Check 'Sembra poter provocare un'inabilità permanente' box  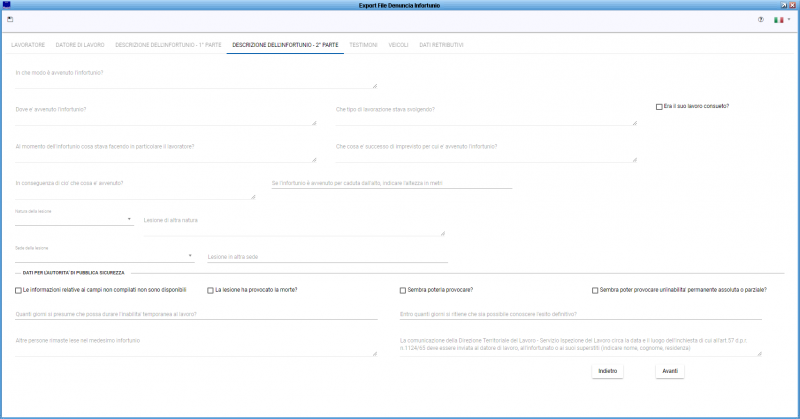(x=595, y=290)
